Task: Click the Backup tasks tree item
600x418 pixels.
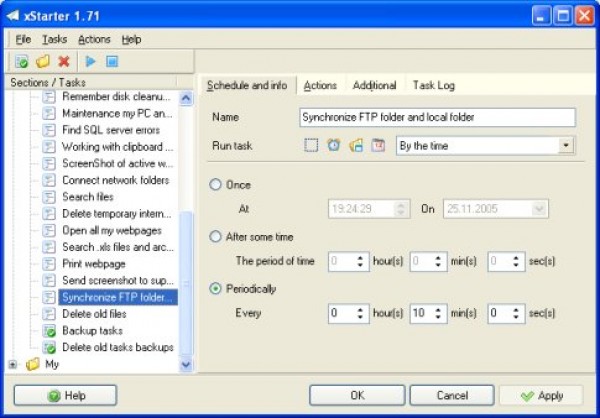Action: [x=92, y=330]
